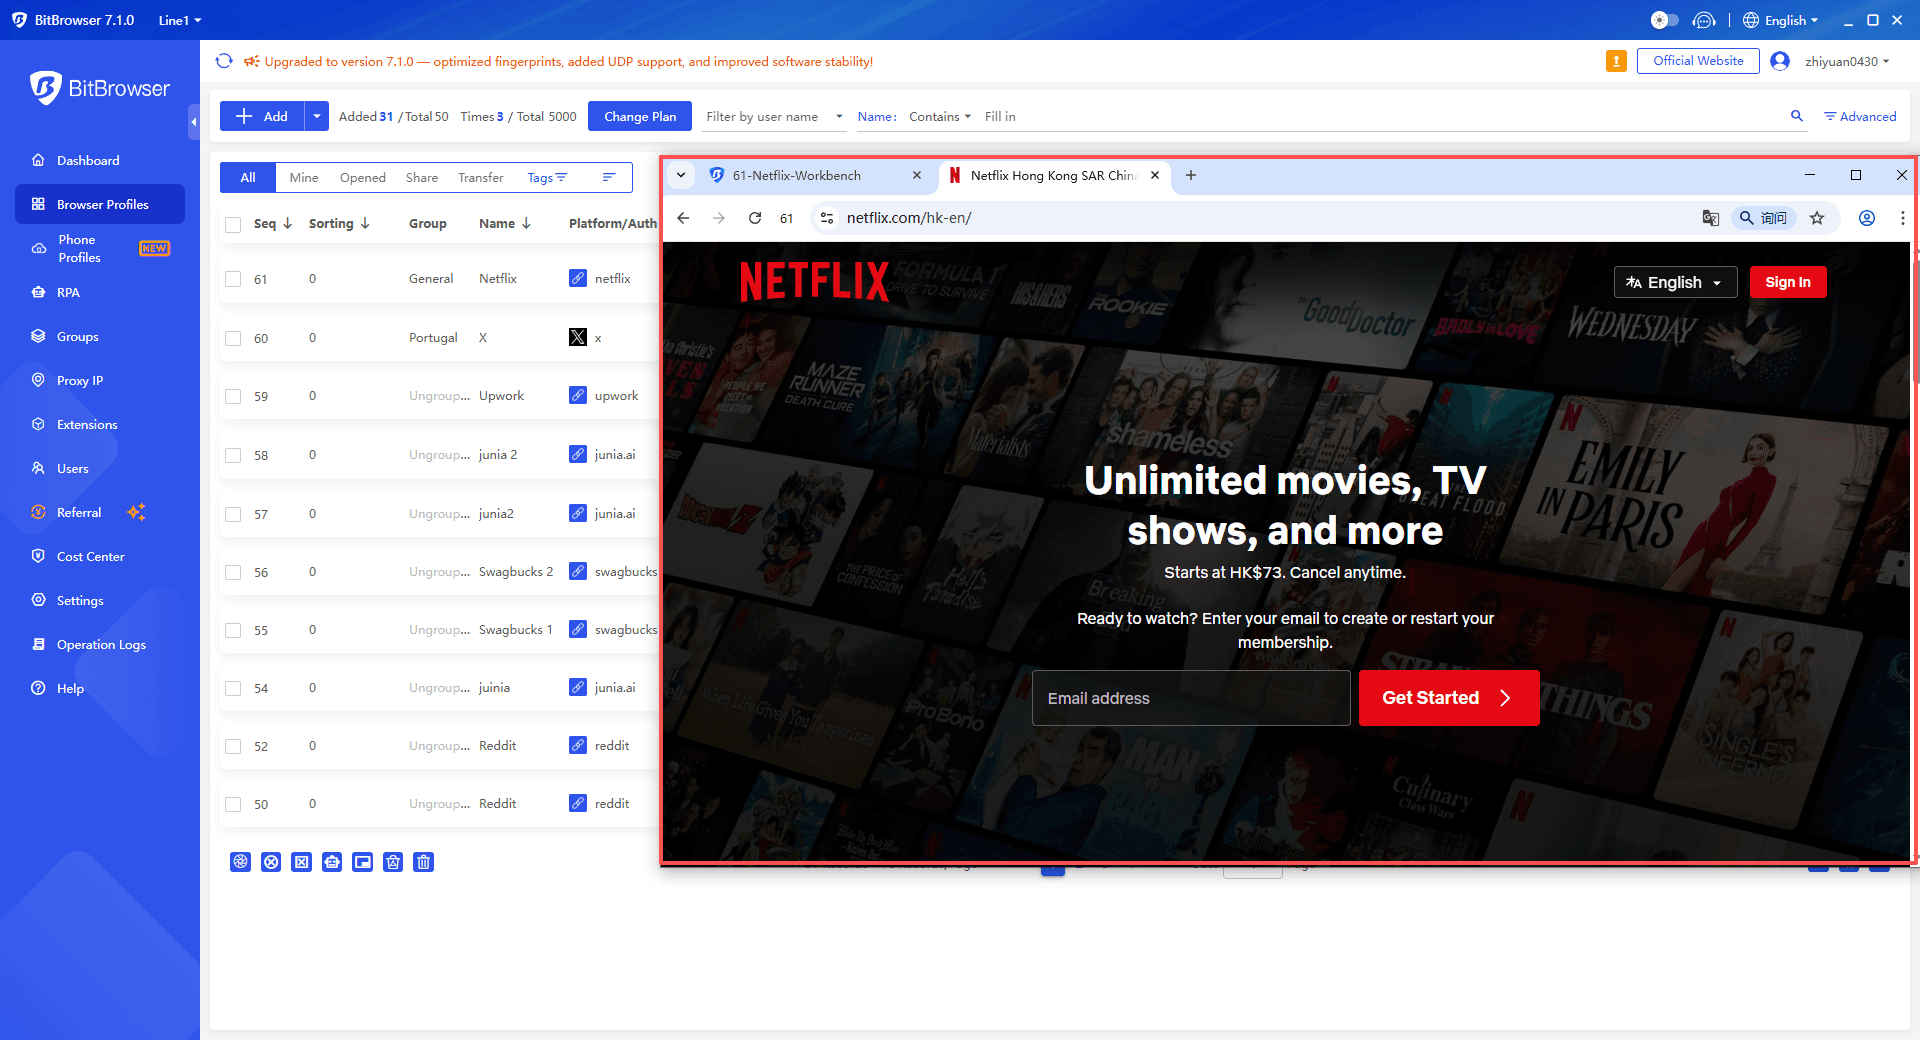Select the Netflix Hong Kong SAR China tab
Viewport: 1920px width, 1040px height.
tap(1050, 175)
